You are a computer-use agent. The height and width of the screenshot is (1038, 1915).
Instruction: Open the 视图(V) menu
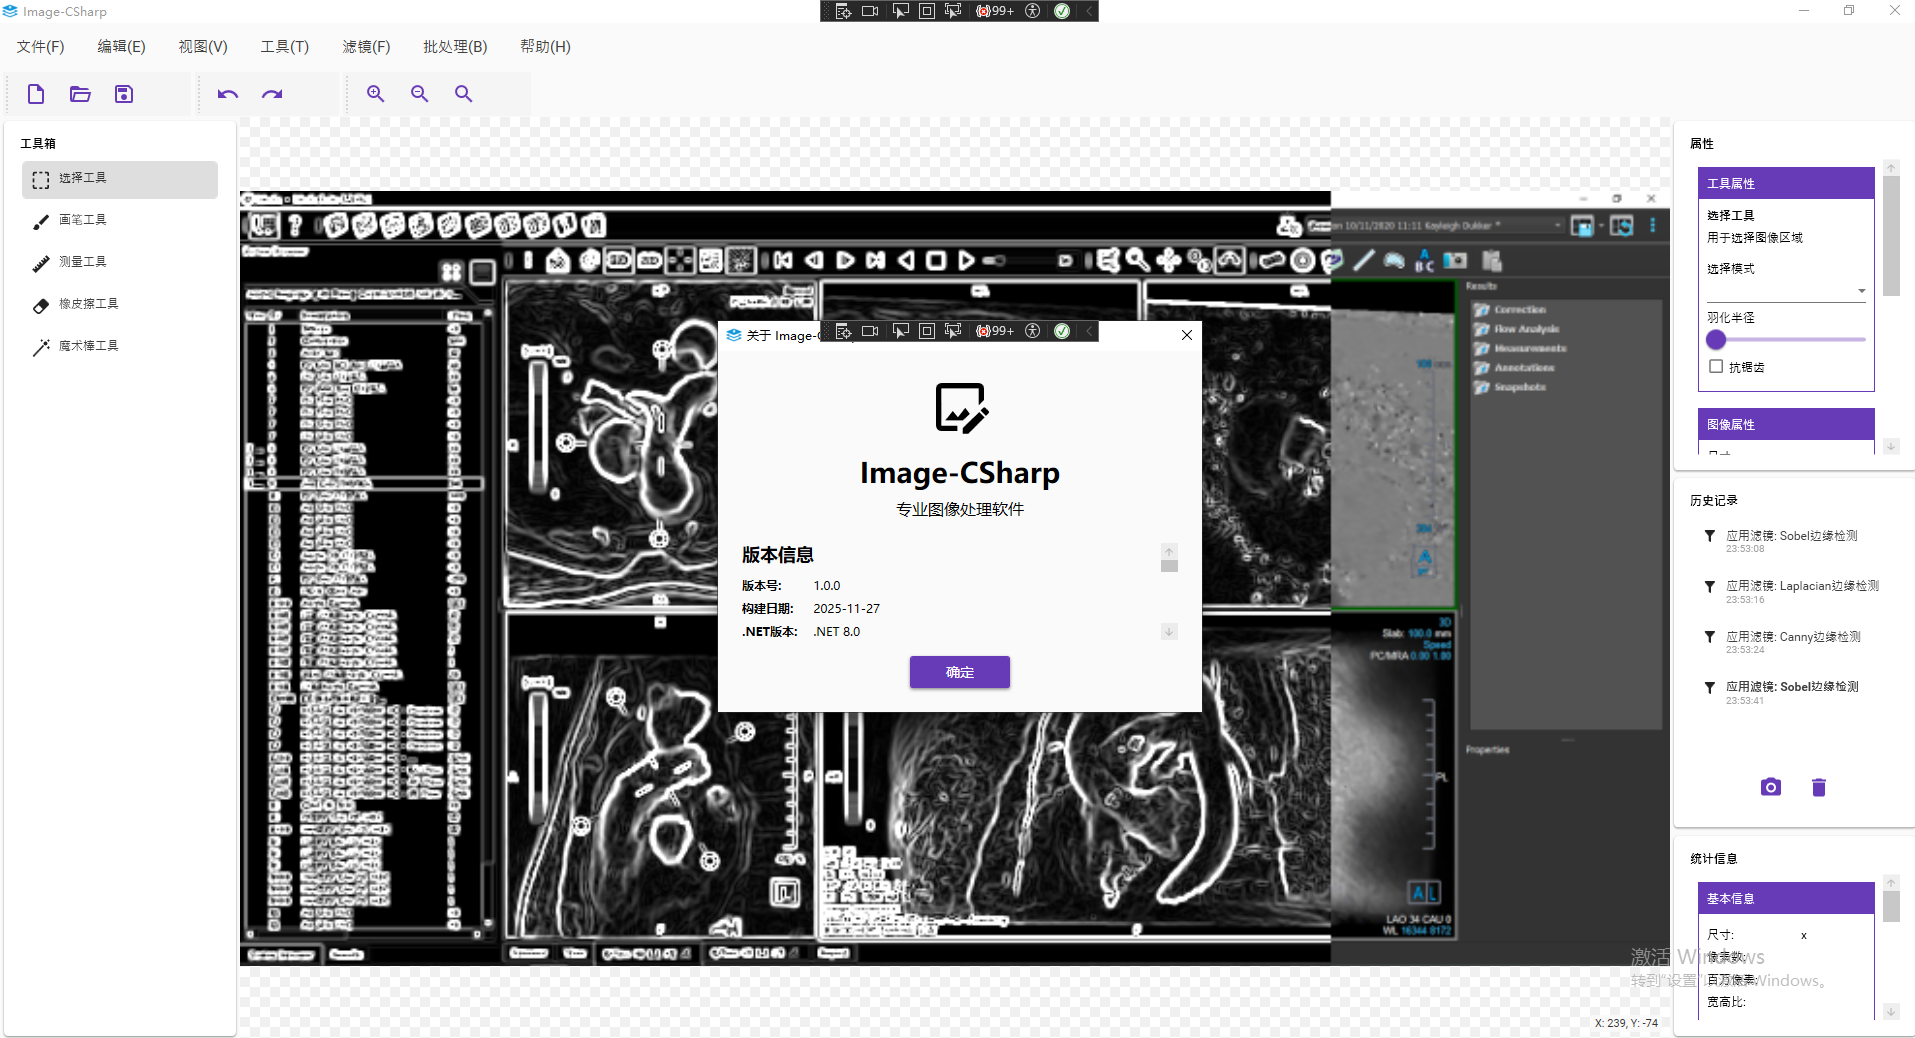coord(203,47)
